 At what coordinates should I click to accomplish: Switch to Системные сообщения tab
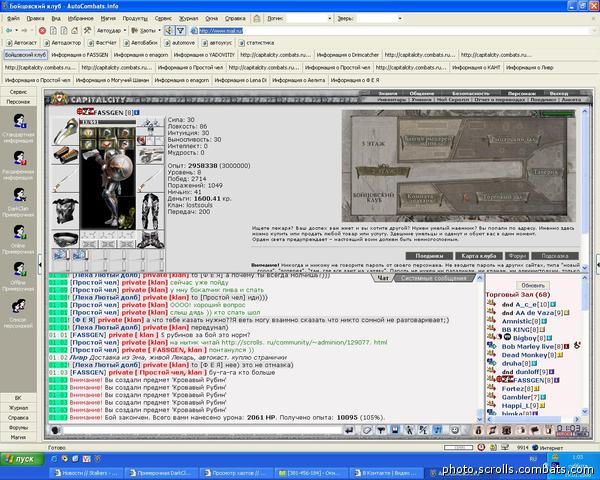[434, 278]
